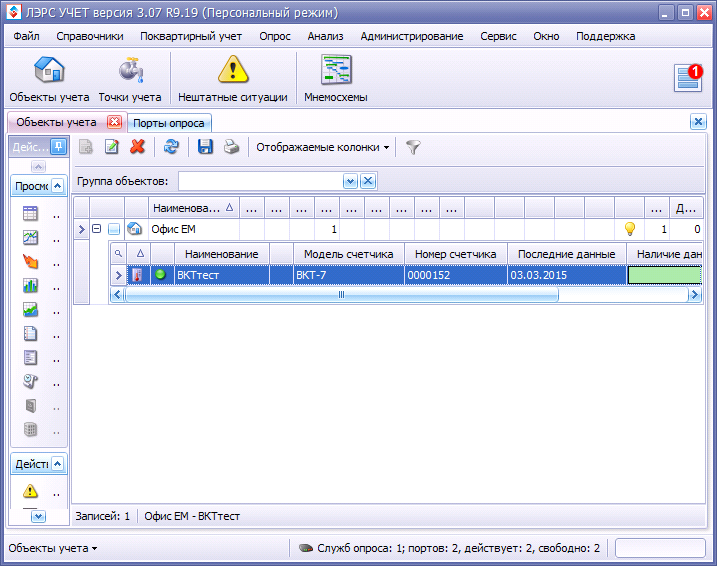Click the green data availability cell
This screenshot has width=717, height=566.
click(664, 275)
